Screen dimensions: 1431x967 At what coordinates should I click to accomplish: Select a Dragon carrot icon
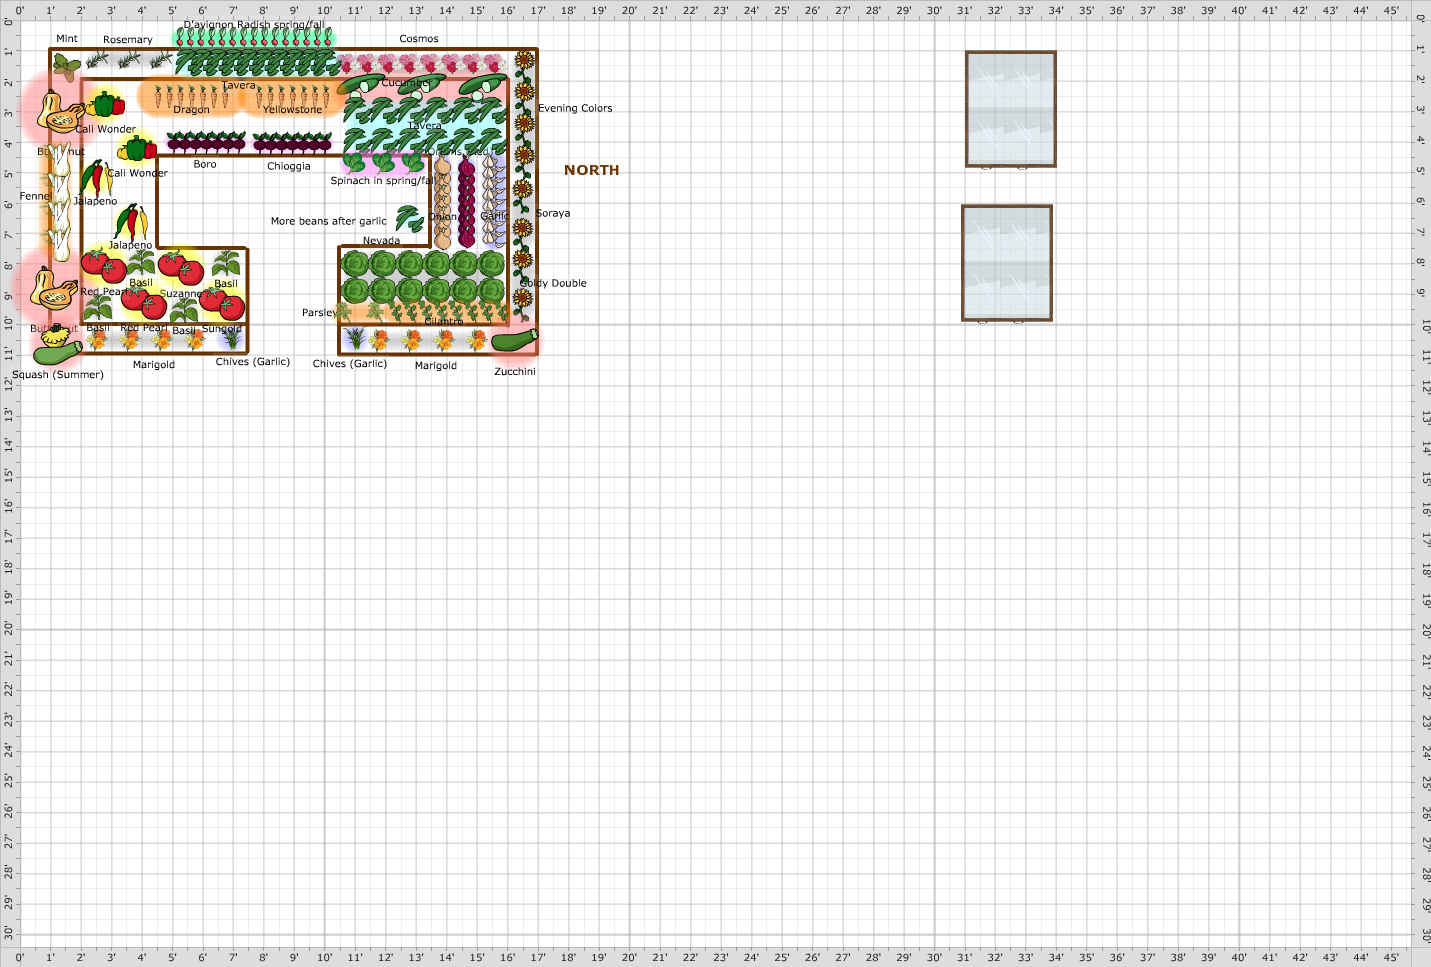point(190,93)
